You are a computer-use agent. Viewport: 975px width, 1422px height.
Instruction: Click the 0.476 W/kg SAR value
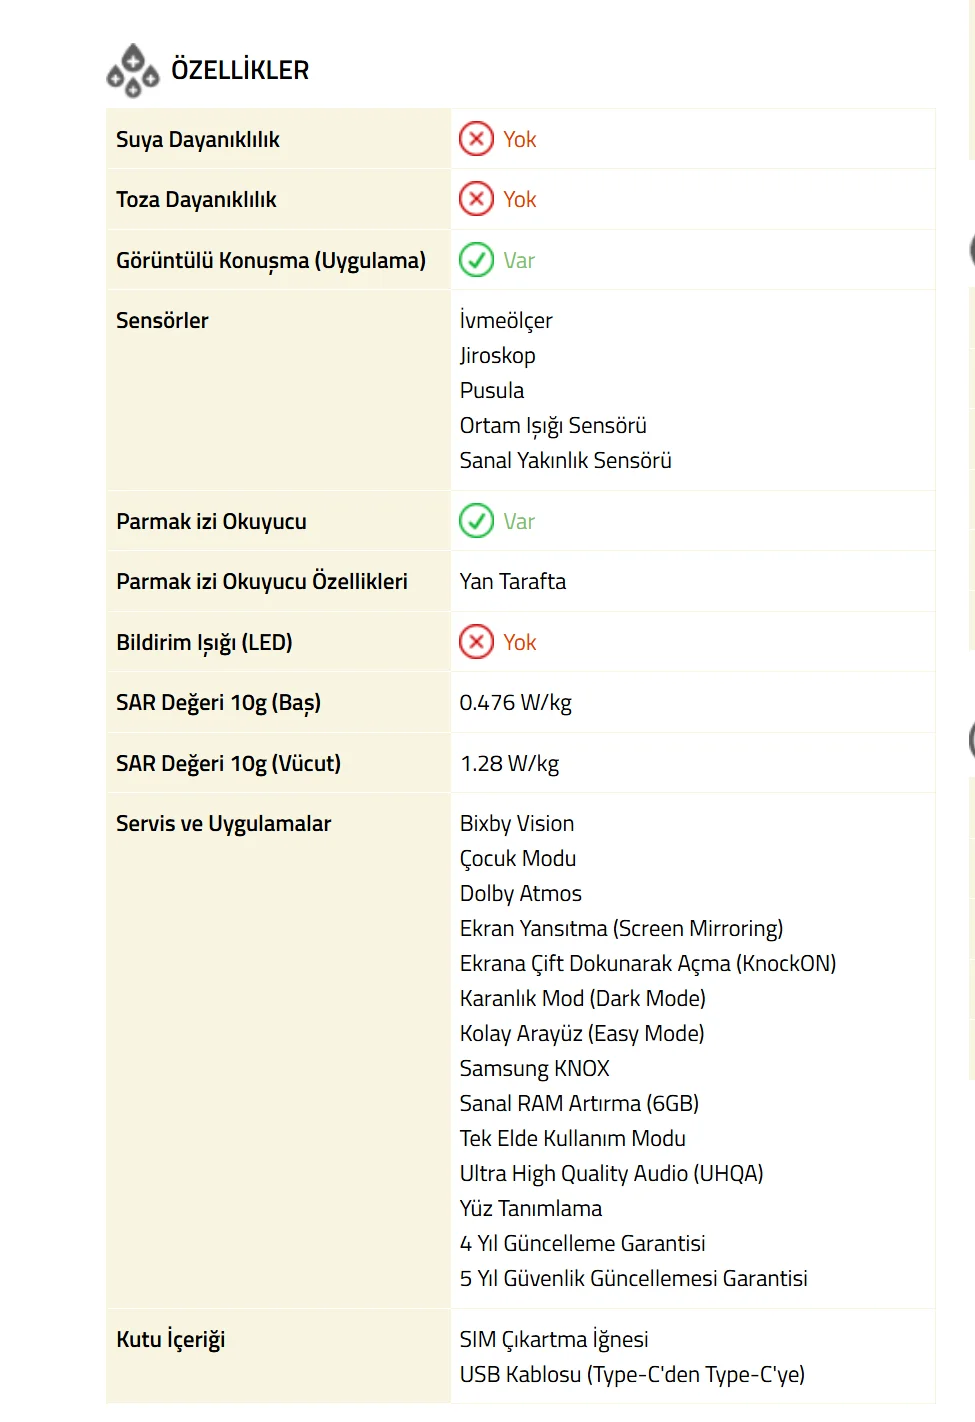(515, 703)
